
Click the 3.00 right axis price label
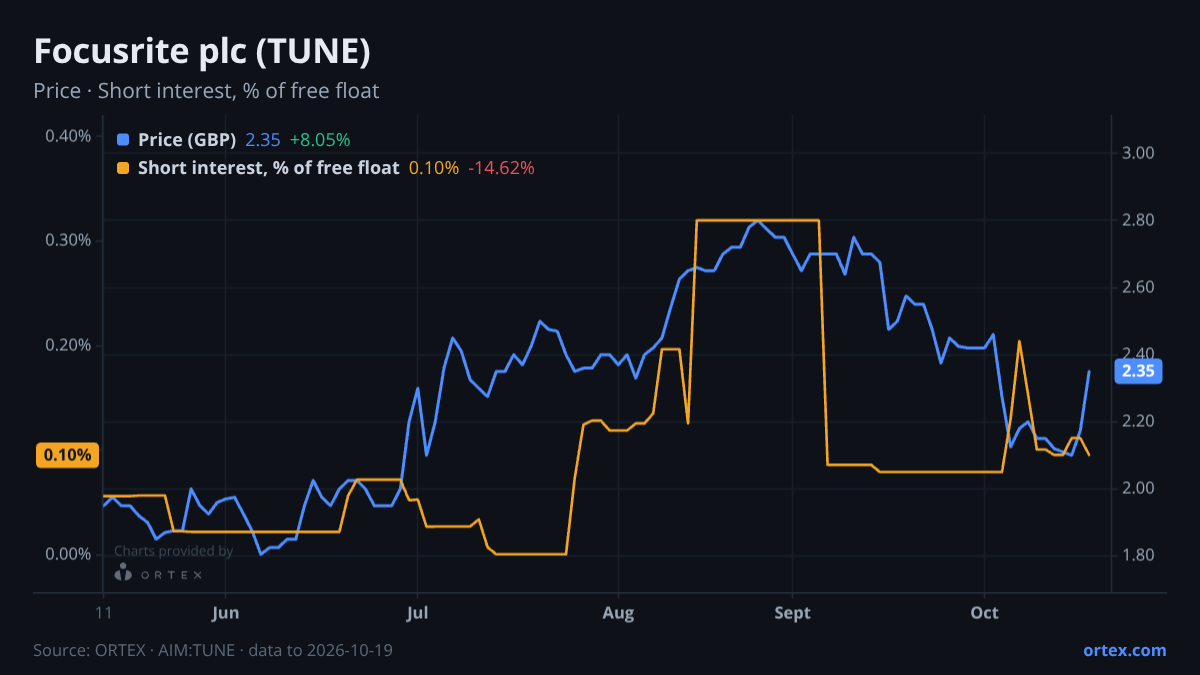1139,153
